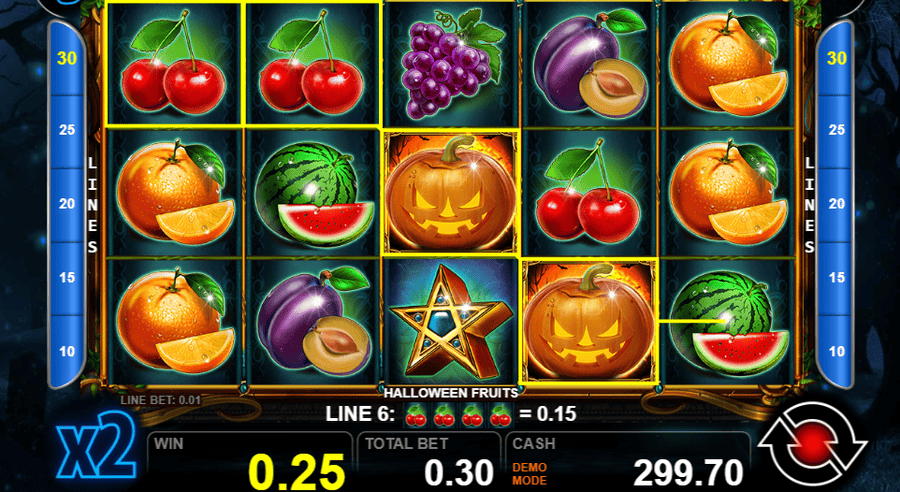Viewport: 900px width, 492px height.
Task: Click the highlighted pumpkin in middle row
Action: click(x=451, y=192)
